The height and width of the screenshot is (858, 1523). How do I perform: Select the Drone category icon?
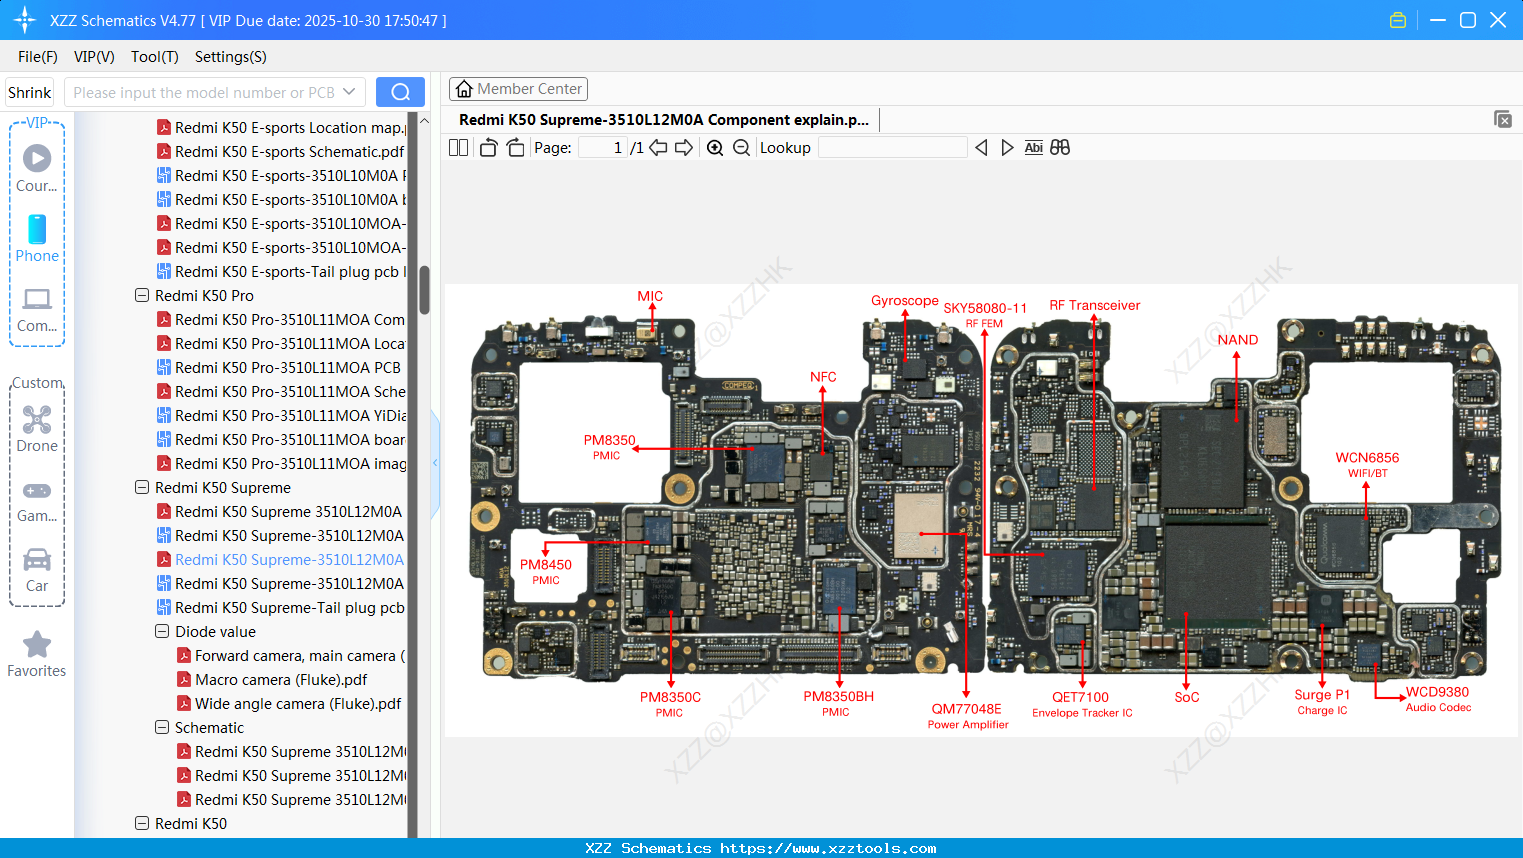pyautogui.click(x=36, y=428)
